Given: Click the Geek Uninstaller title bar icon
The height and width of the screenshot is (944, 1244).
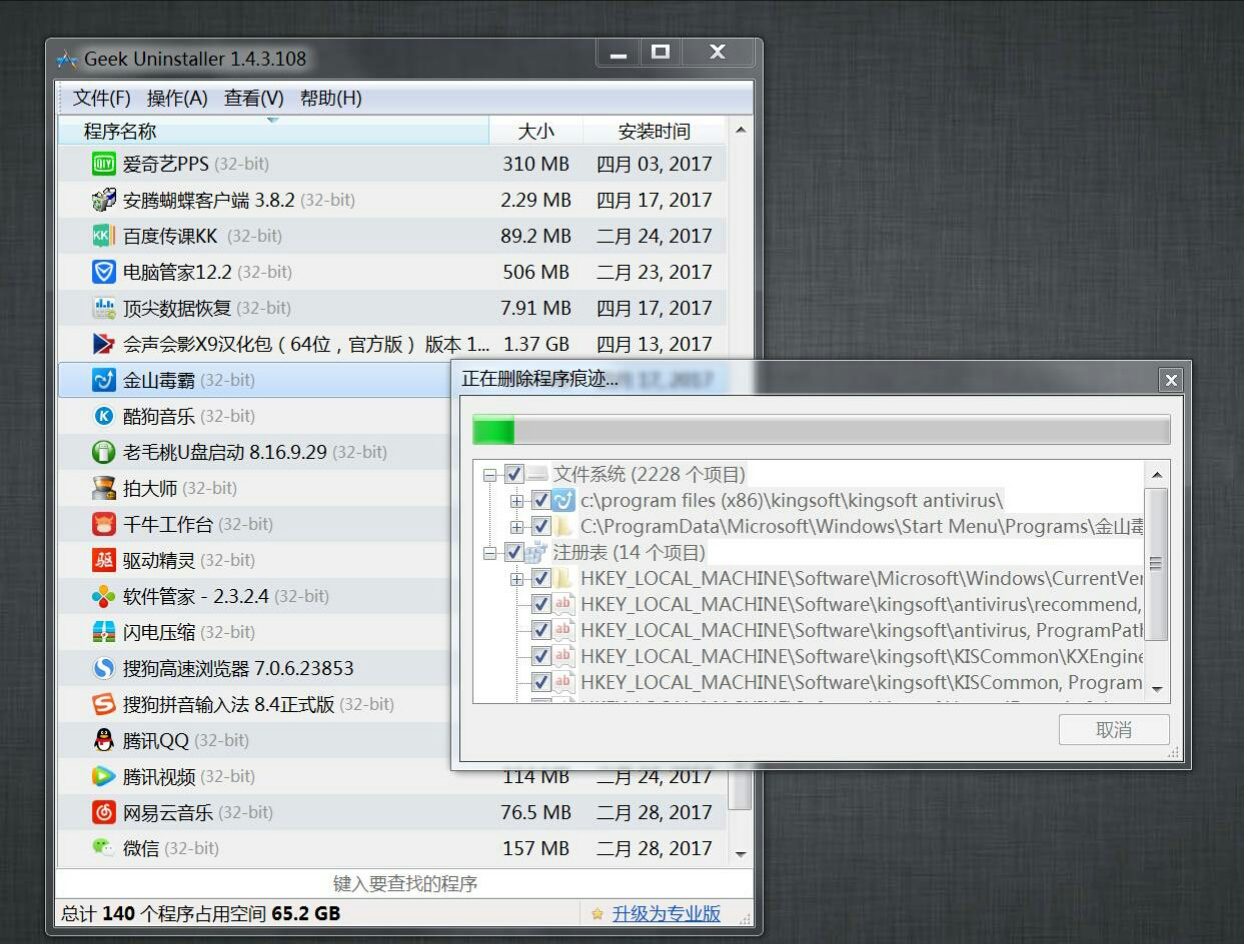Looking at the screenshot, I should (67, 60).
